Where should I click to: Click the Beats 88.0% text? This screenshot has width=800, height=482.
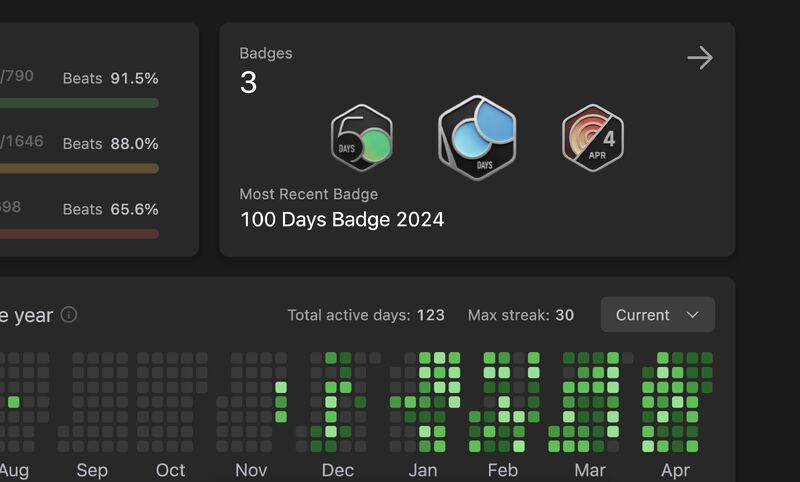pyautogui.click(x=110, y=144)
